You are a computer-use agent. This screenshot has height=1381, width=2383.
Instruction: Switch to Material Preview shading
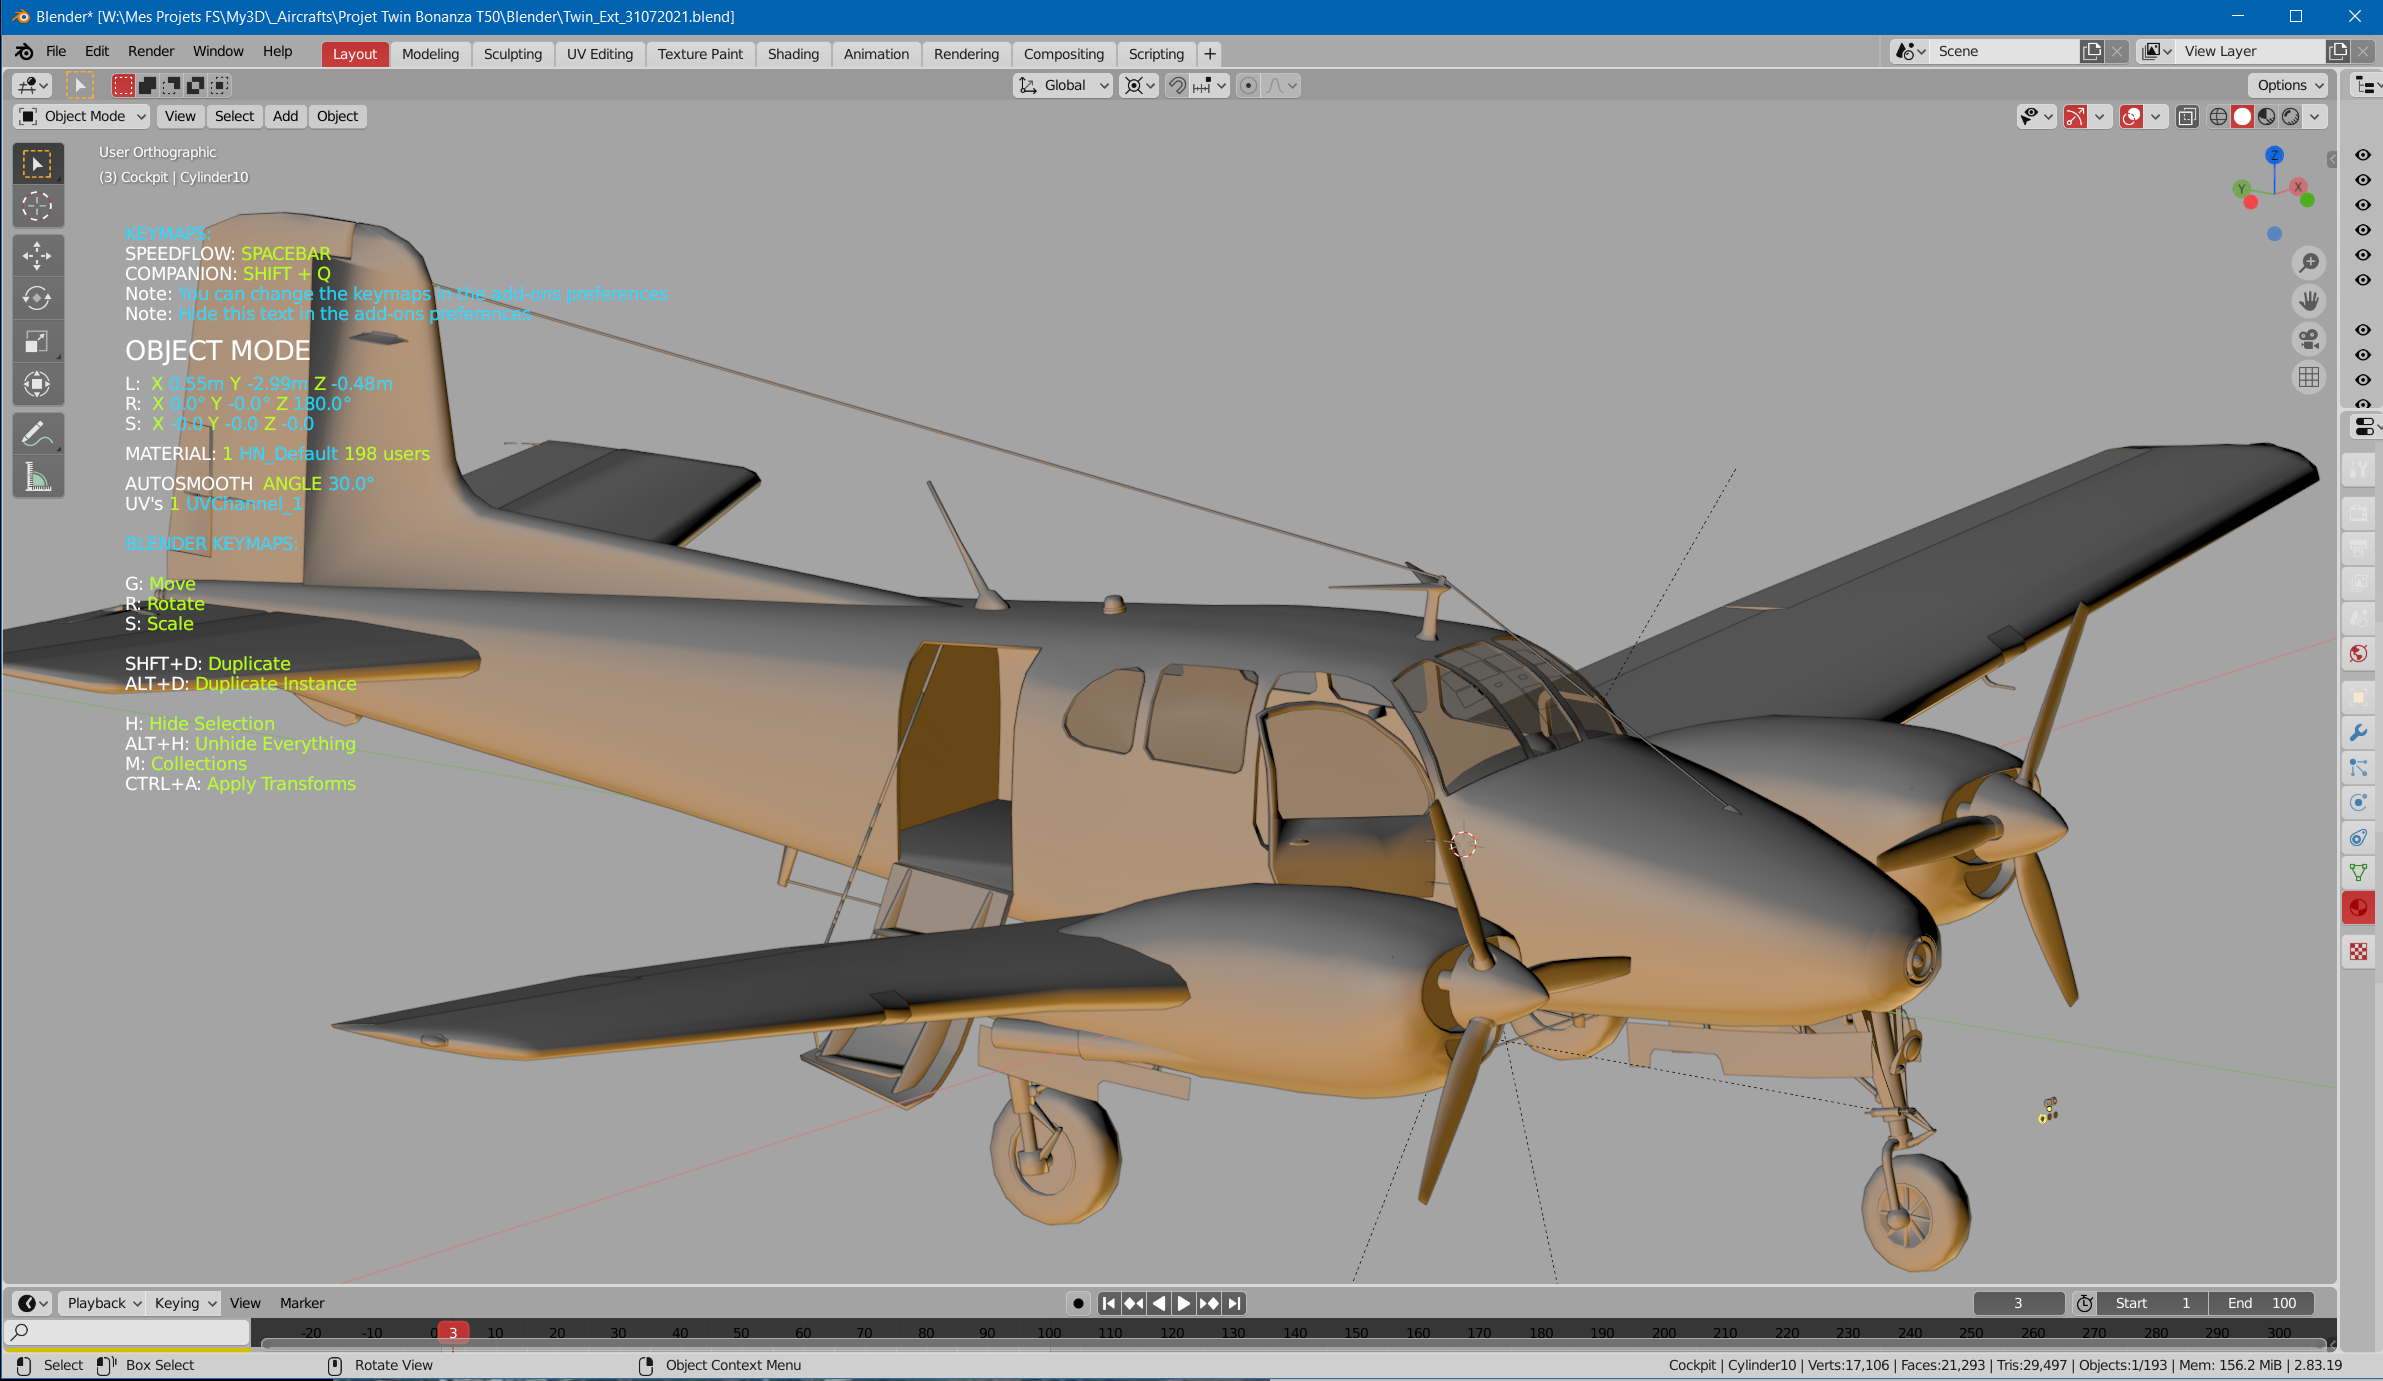click(2266, 117)
